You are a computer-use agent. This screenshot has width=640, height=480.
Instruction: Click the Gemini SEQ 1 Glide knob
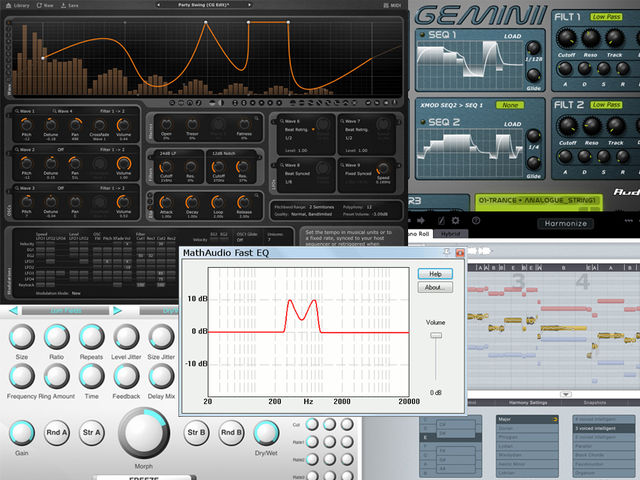(x=533, y=75)
